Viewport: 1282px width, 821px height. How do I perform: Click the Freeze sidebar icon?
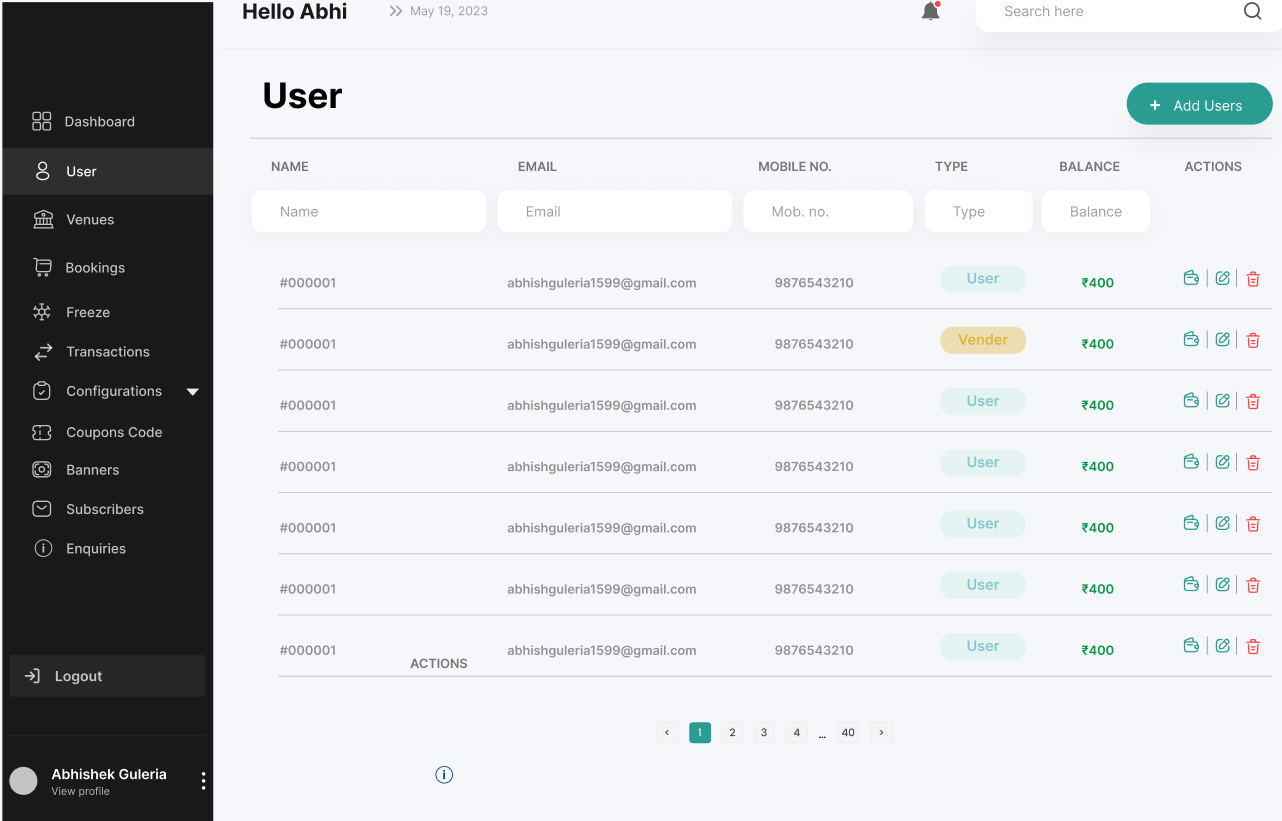pyautogui.click(x=41, y=311)
